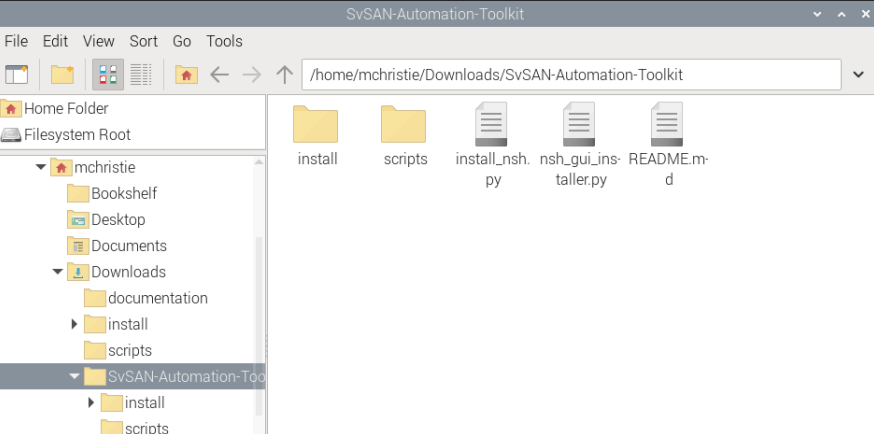874x434 pixels.
Task: Go forward to the next folder
Action: [x=252, y=75]
